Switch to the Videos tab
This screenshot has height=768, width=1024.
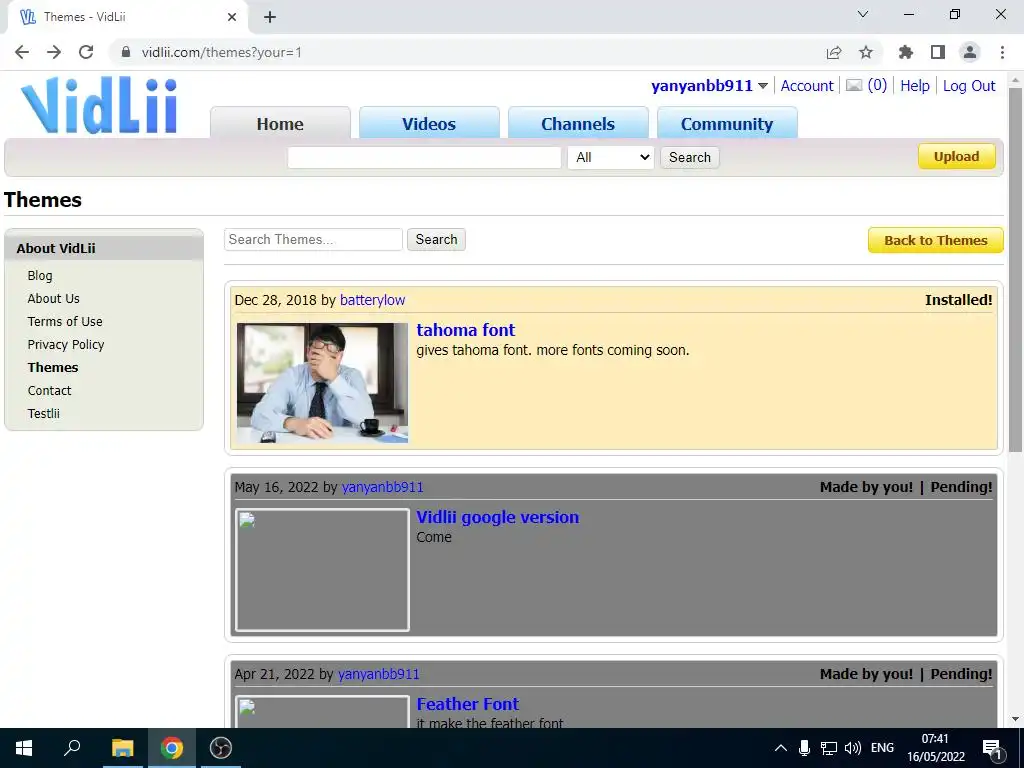coord(429,123)
